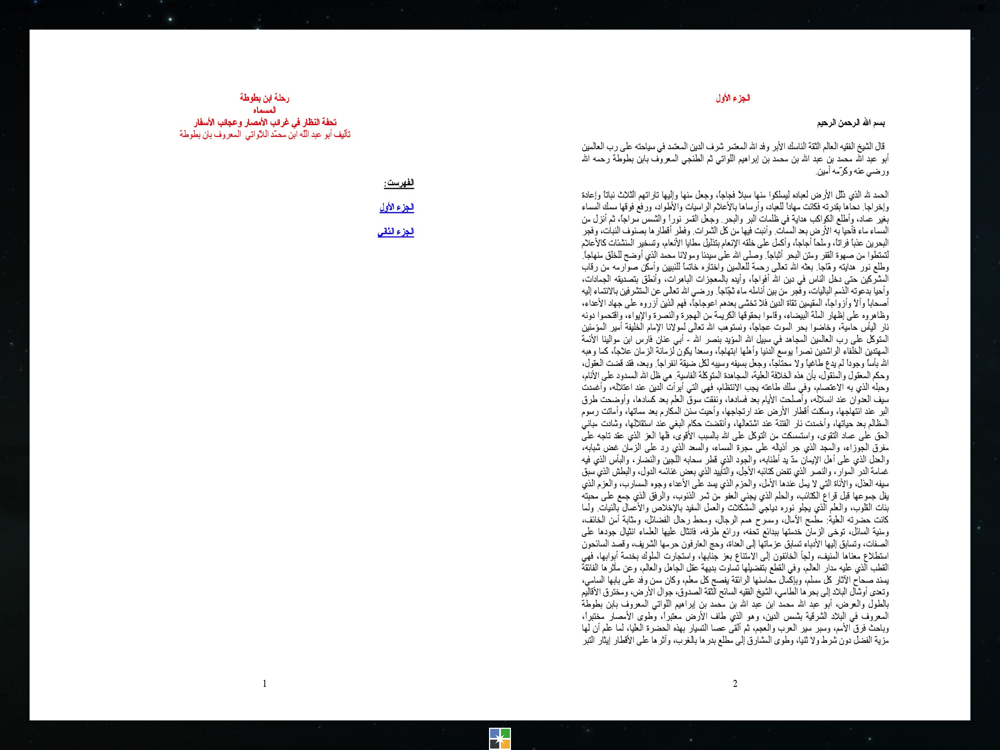Click the four-colored square icon below the pages
Screen dimensions: 1000x750
[x=500, y=739]
